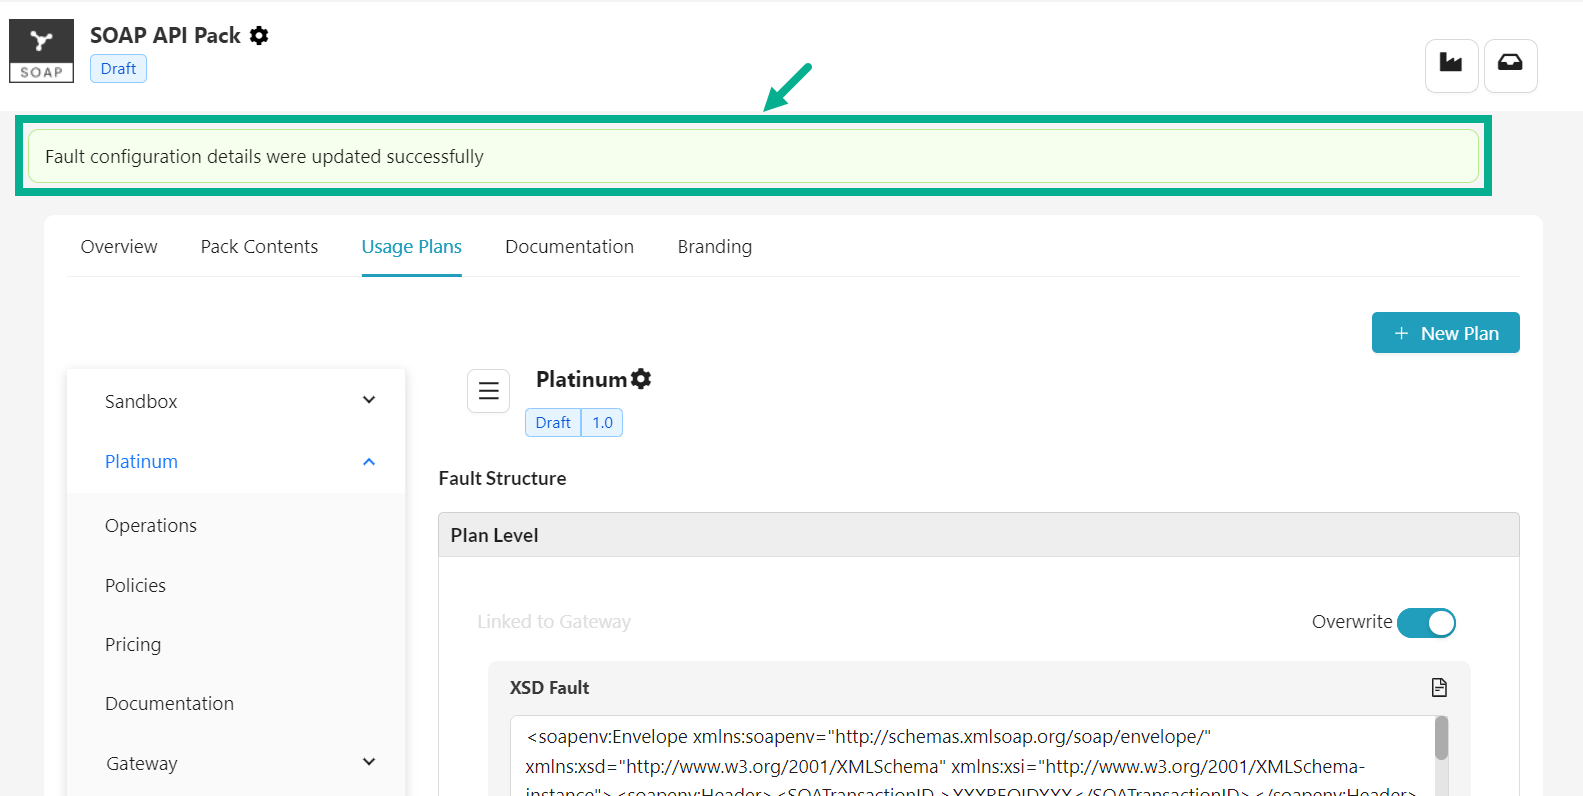Go to the Branding tab

point(714,247)
